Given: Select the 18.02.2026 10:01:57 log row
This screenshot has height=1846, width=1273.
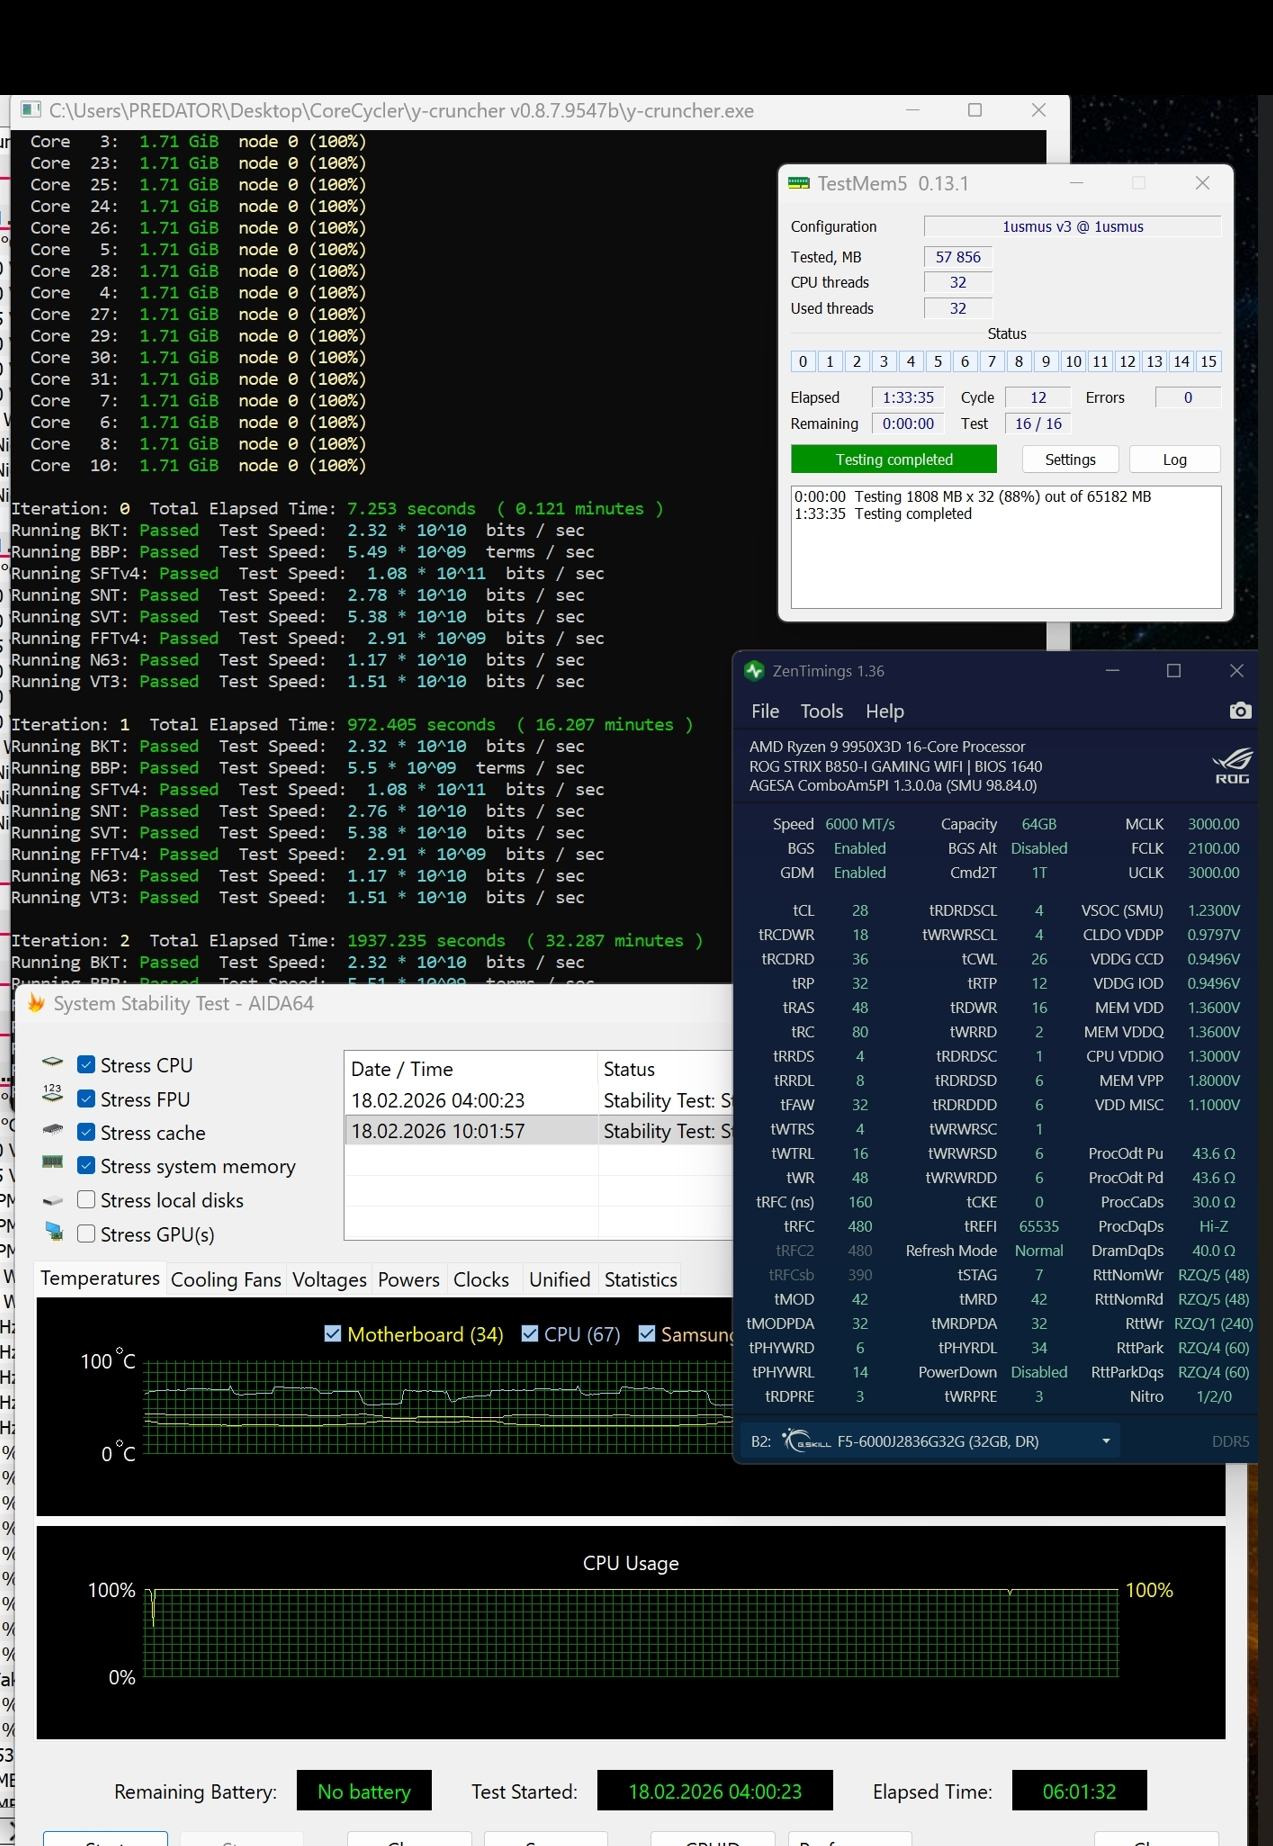Looking at the screenshot, I should (x=539, y=1131).
